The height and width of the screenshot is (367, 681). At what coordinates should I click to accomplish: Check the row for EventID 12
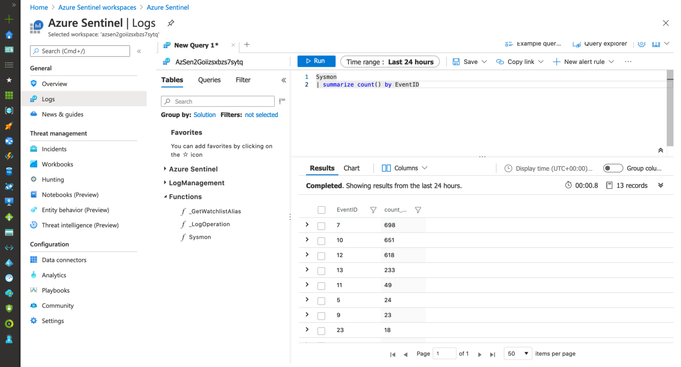tap(321, 256)
